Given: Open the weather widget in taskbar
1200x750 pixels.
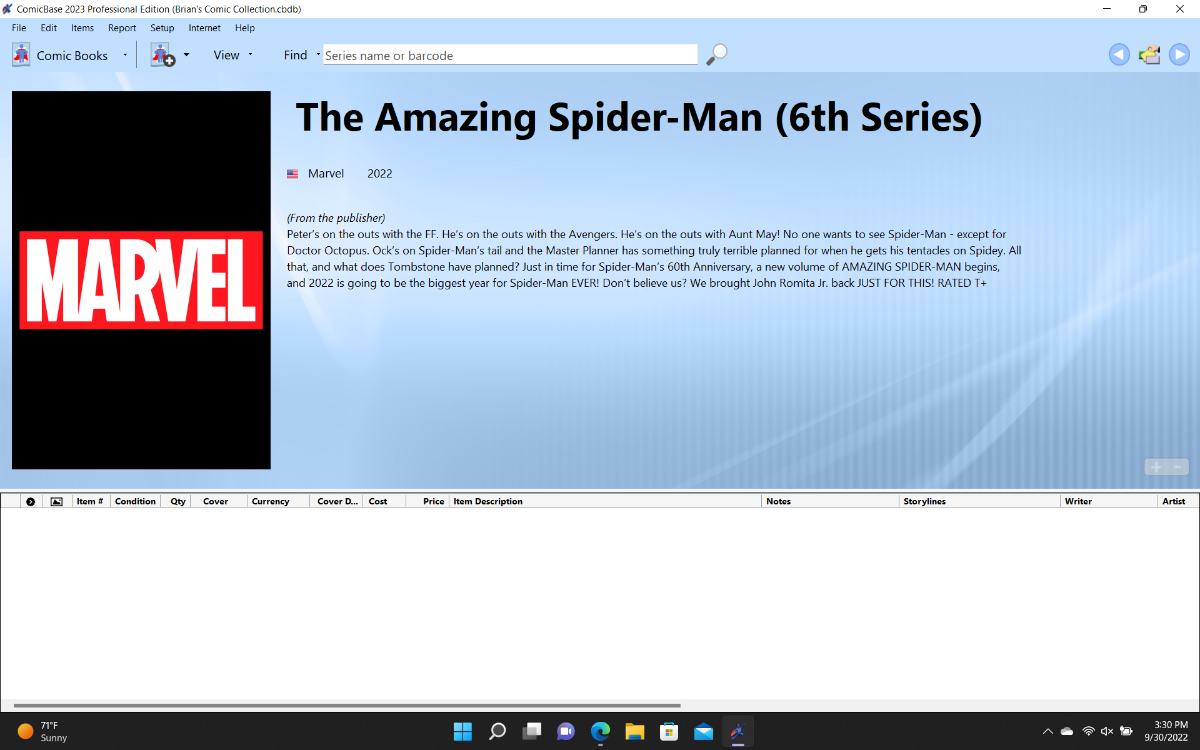Looking at the screenshot, I should (x=43, y=731).
